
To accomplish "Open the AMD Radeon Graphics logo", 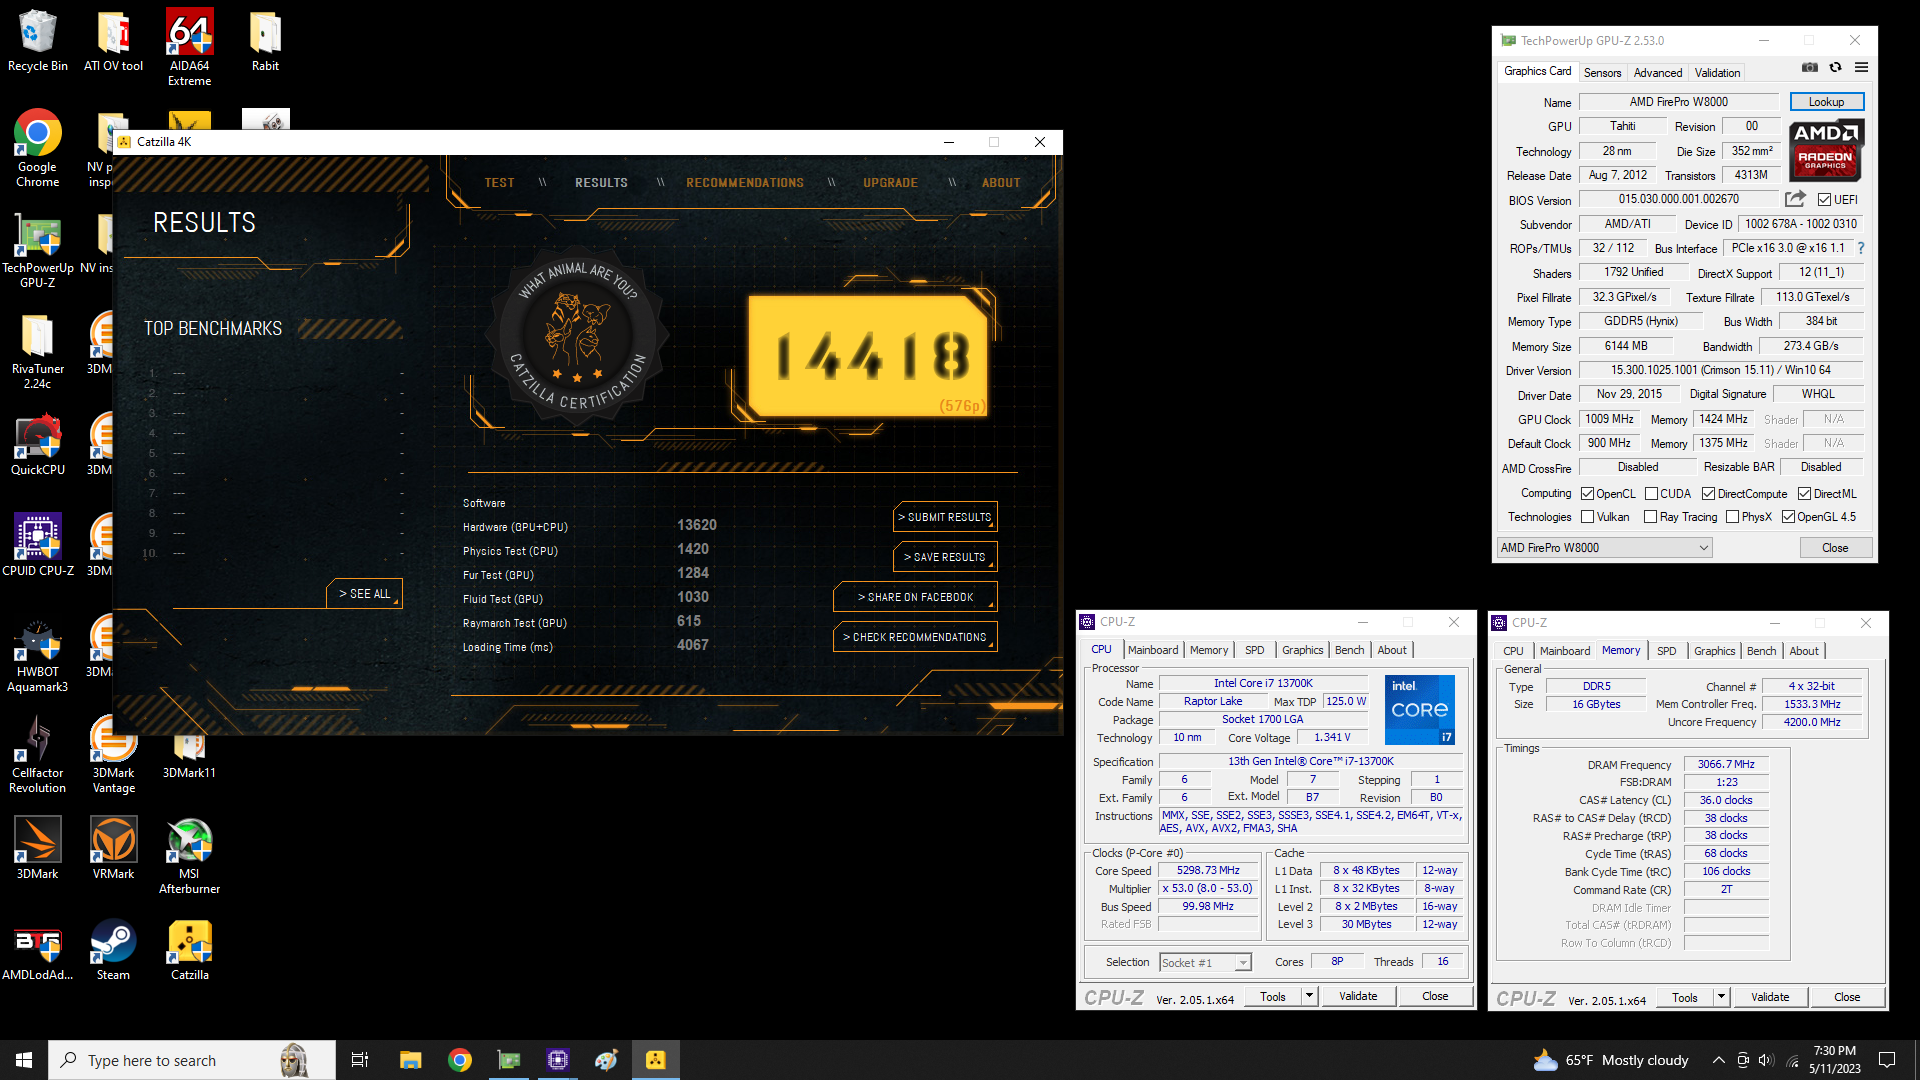I will tap(1826, 150).
